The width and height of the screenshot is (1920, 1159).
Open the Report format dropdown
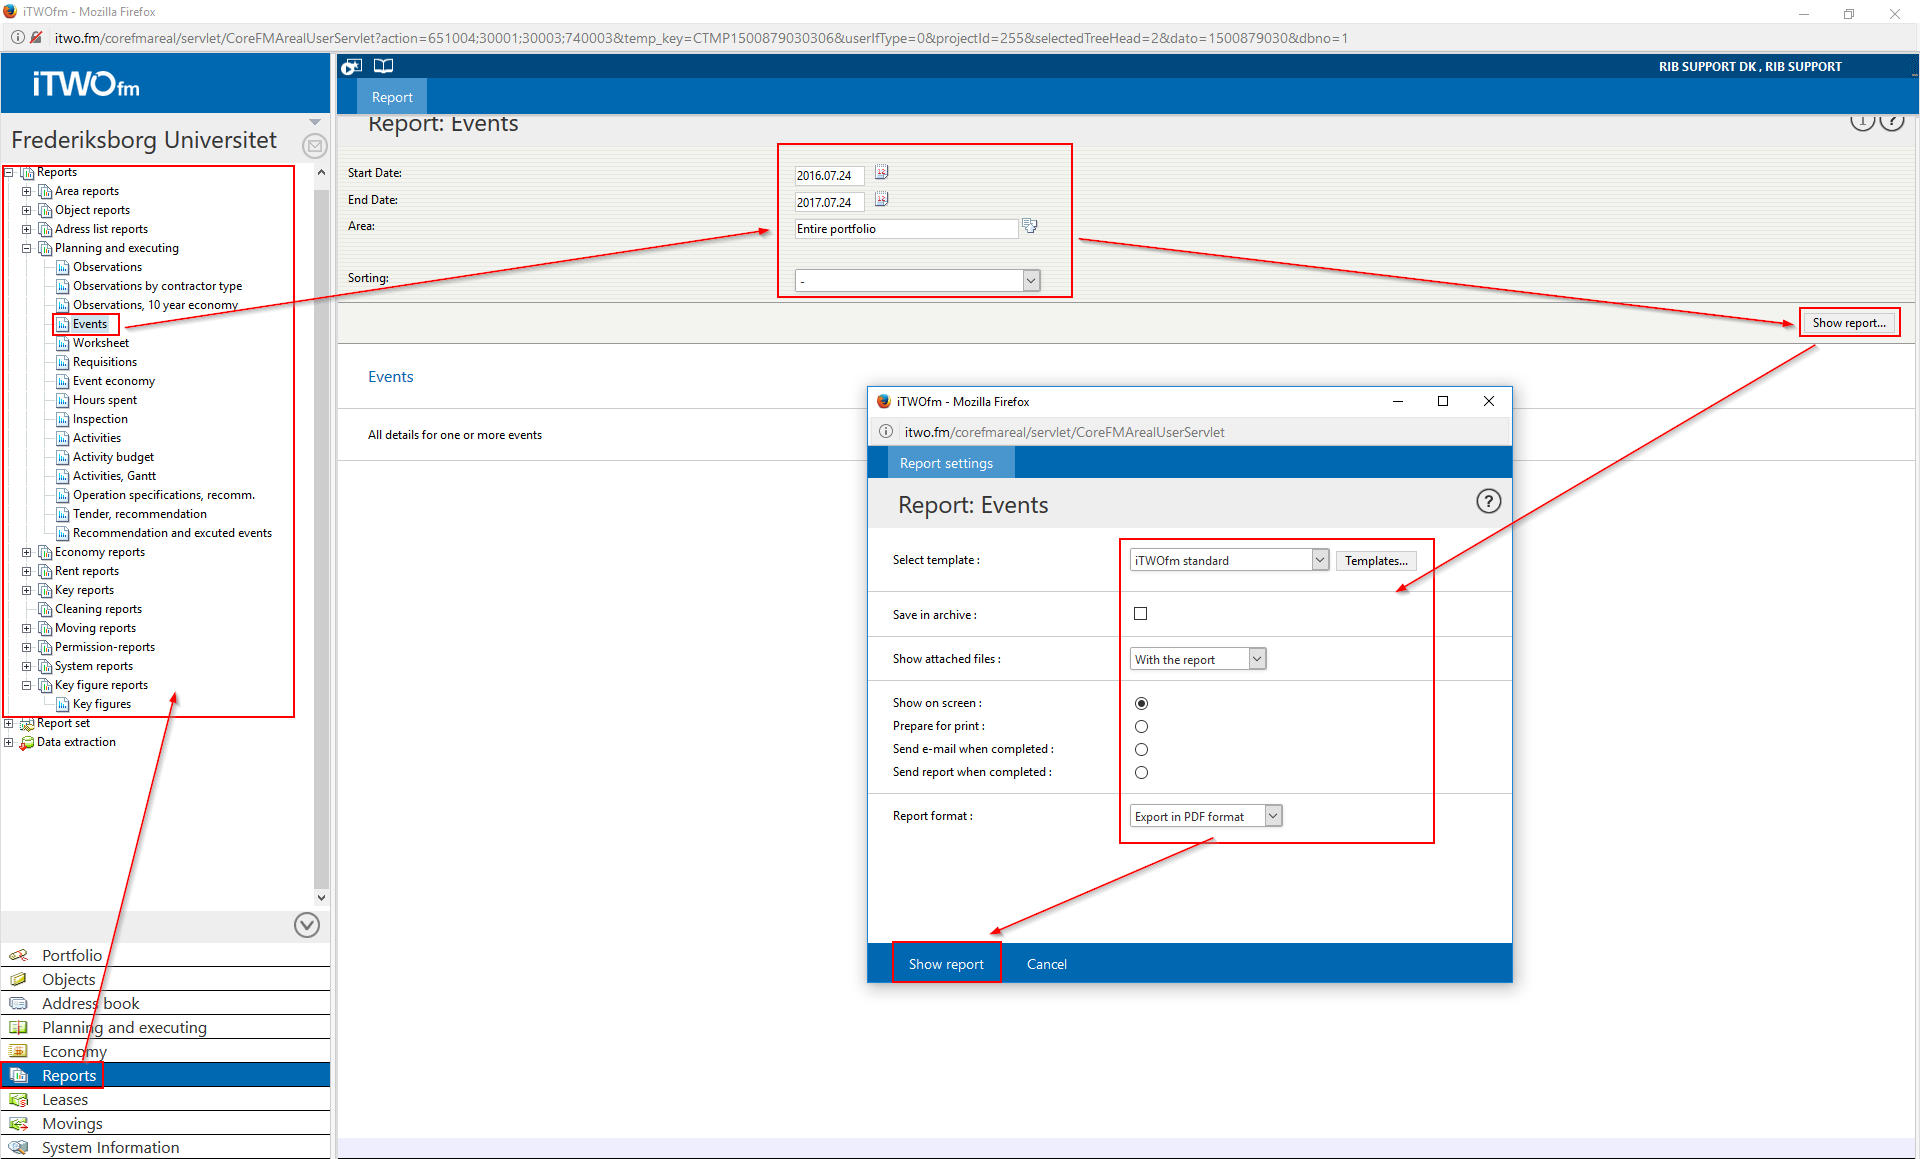[x=1205, y=817]
